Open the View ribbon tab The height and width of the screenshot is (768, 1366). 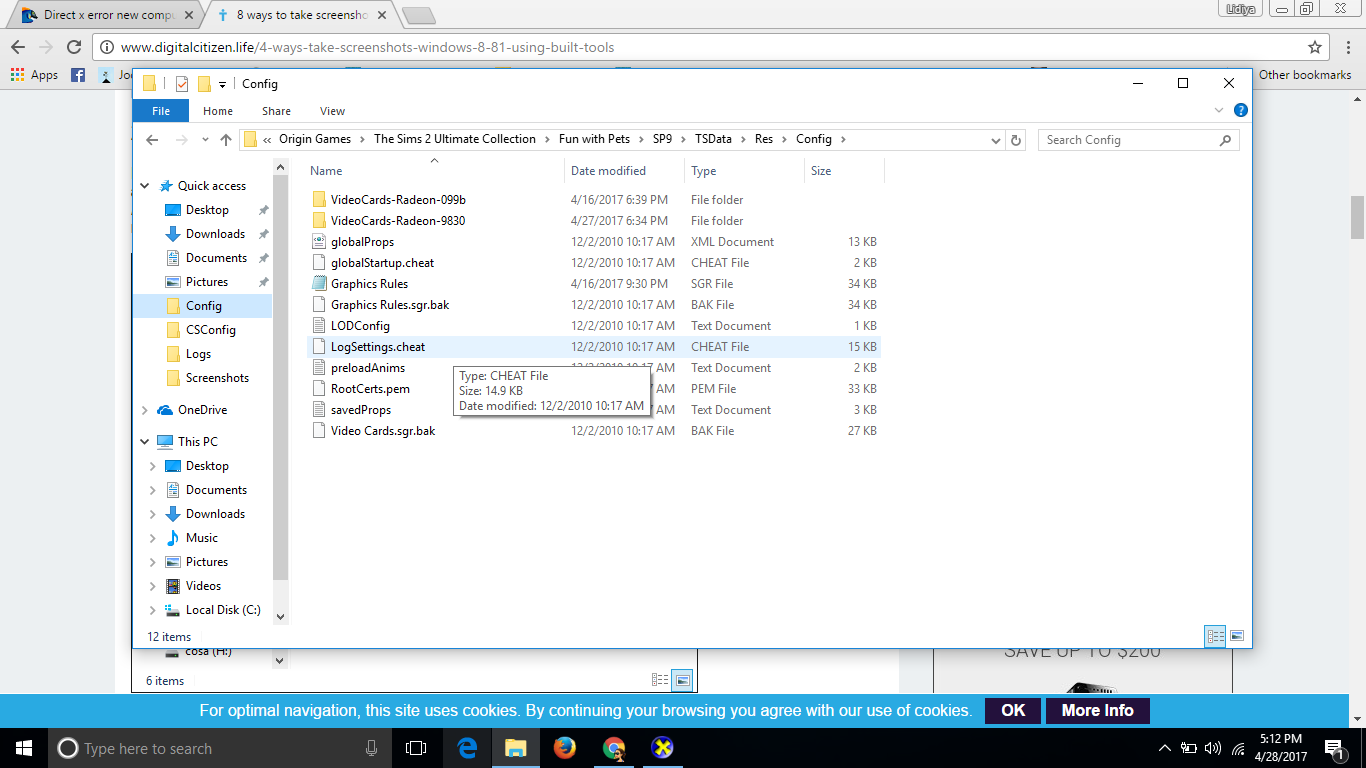(x=332, y=111)
